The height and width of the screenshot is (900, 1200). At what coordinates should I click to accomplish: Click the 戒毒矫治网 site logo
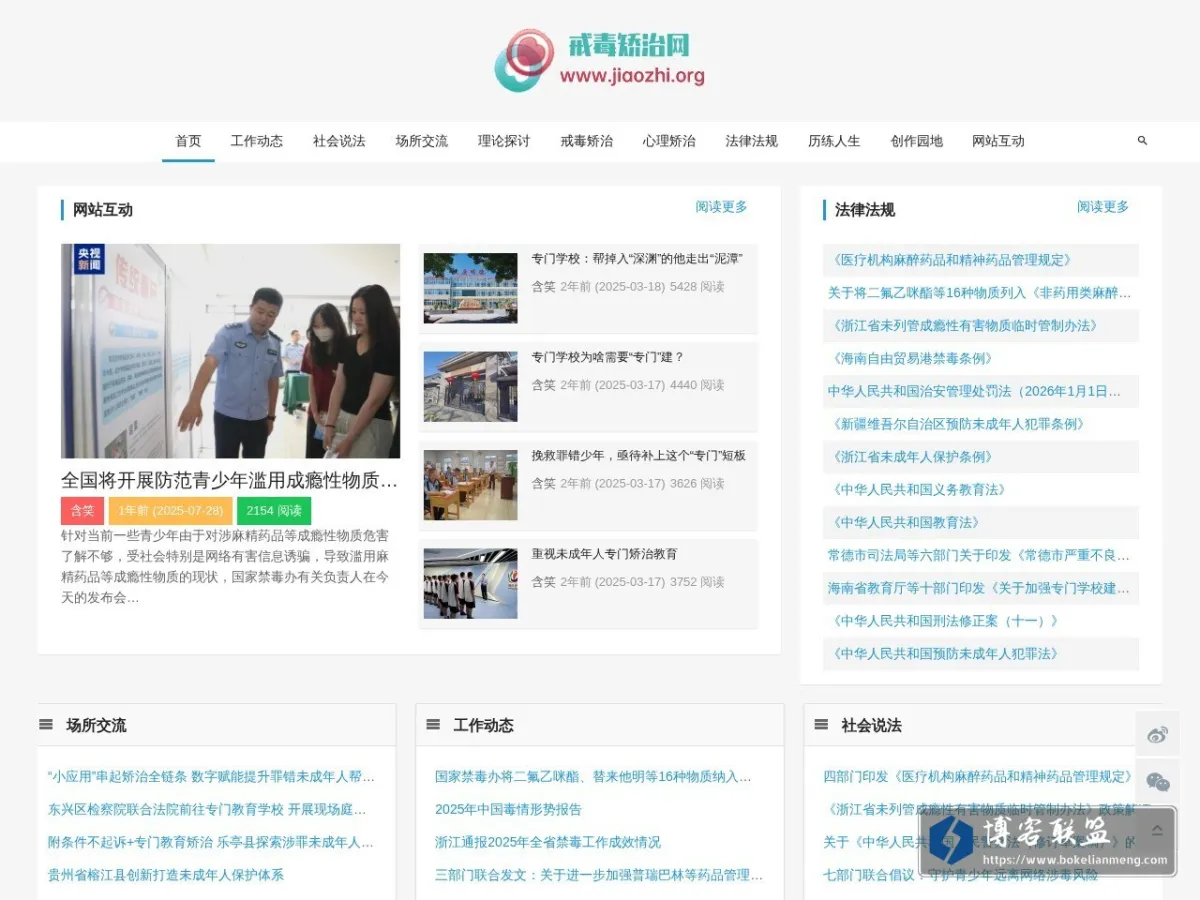coord(600,60)
